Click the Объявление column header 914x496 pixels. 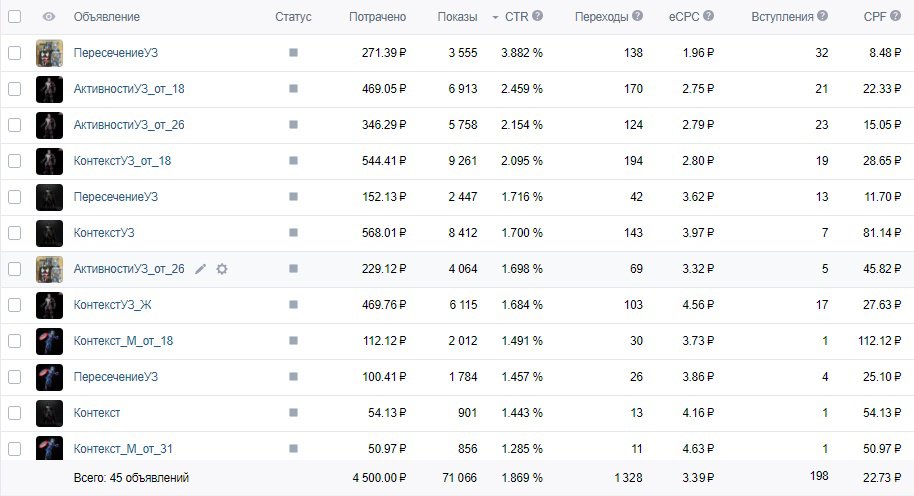107,17
